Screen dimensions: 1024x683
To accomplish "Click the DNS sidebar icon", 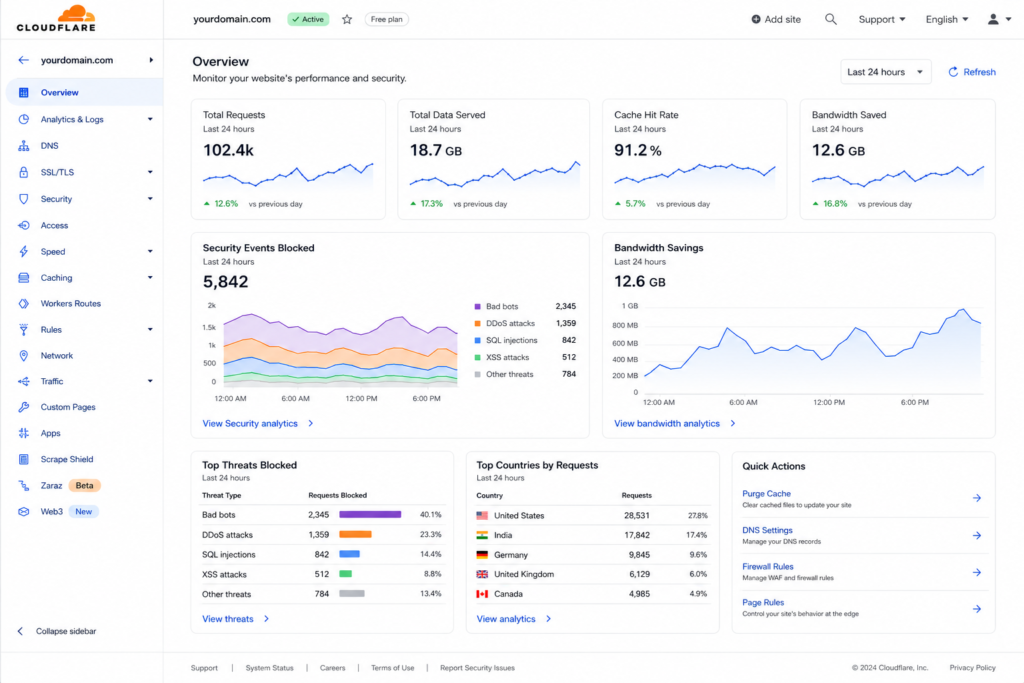I will pos(24,146).
